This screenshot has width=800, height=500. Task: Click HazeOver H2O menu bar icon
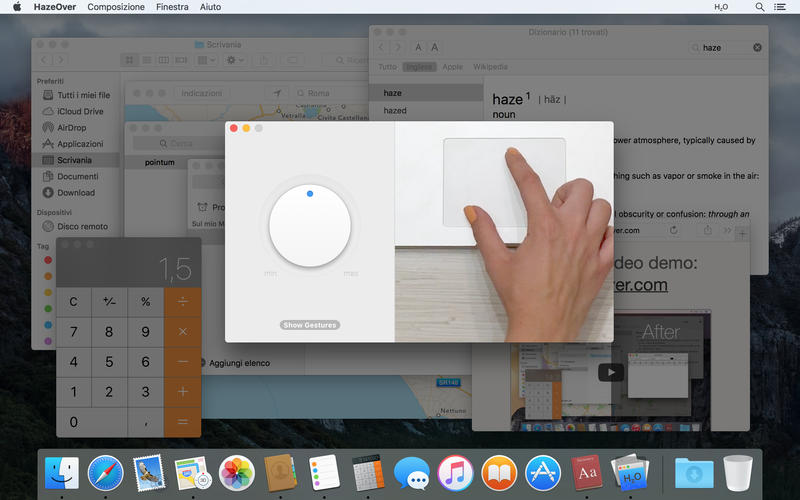click(x=721, y=7)
